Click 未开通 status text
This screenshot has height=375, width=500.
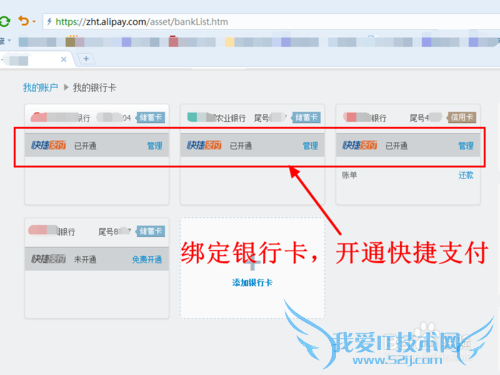point(85,259)
